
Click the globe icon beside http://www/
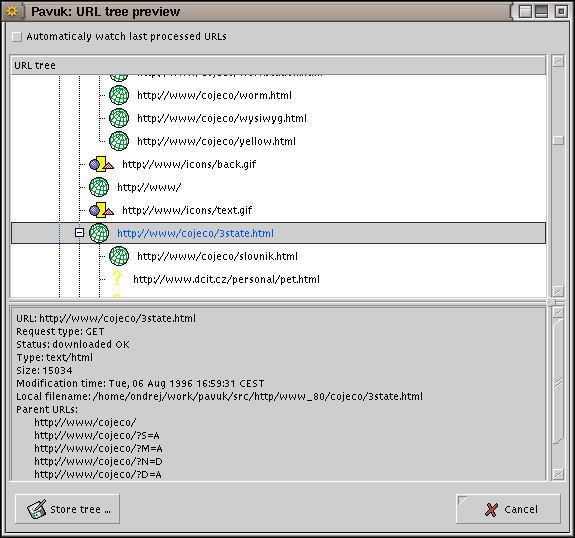click(99, 187)
